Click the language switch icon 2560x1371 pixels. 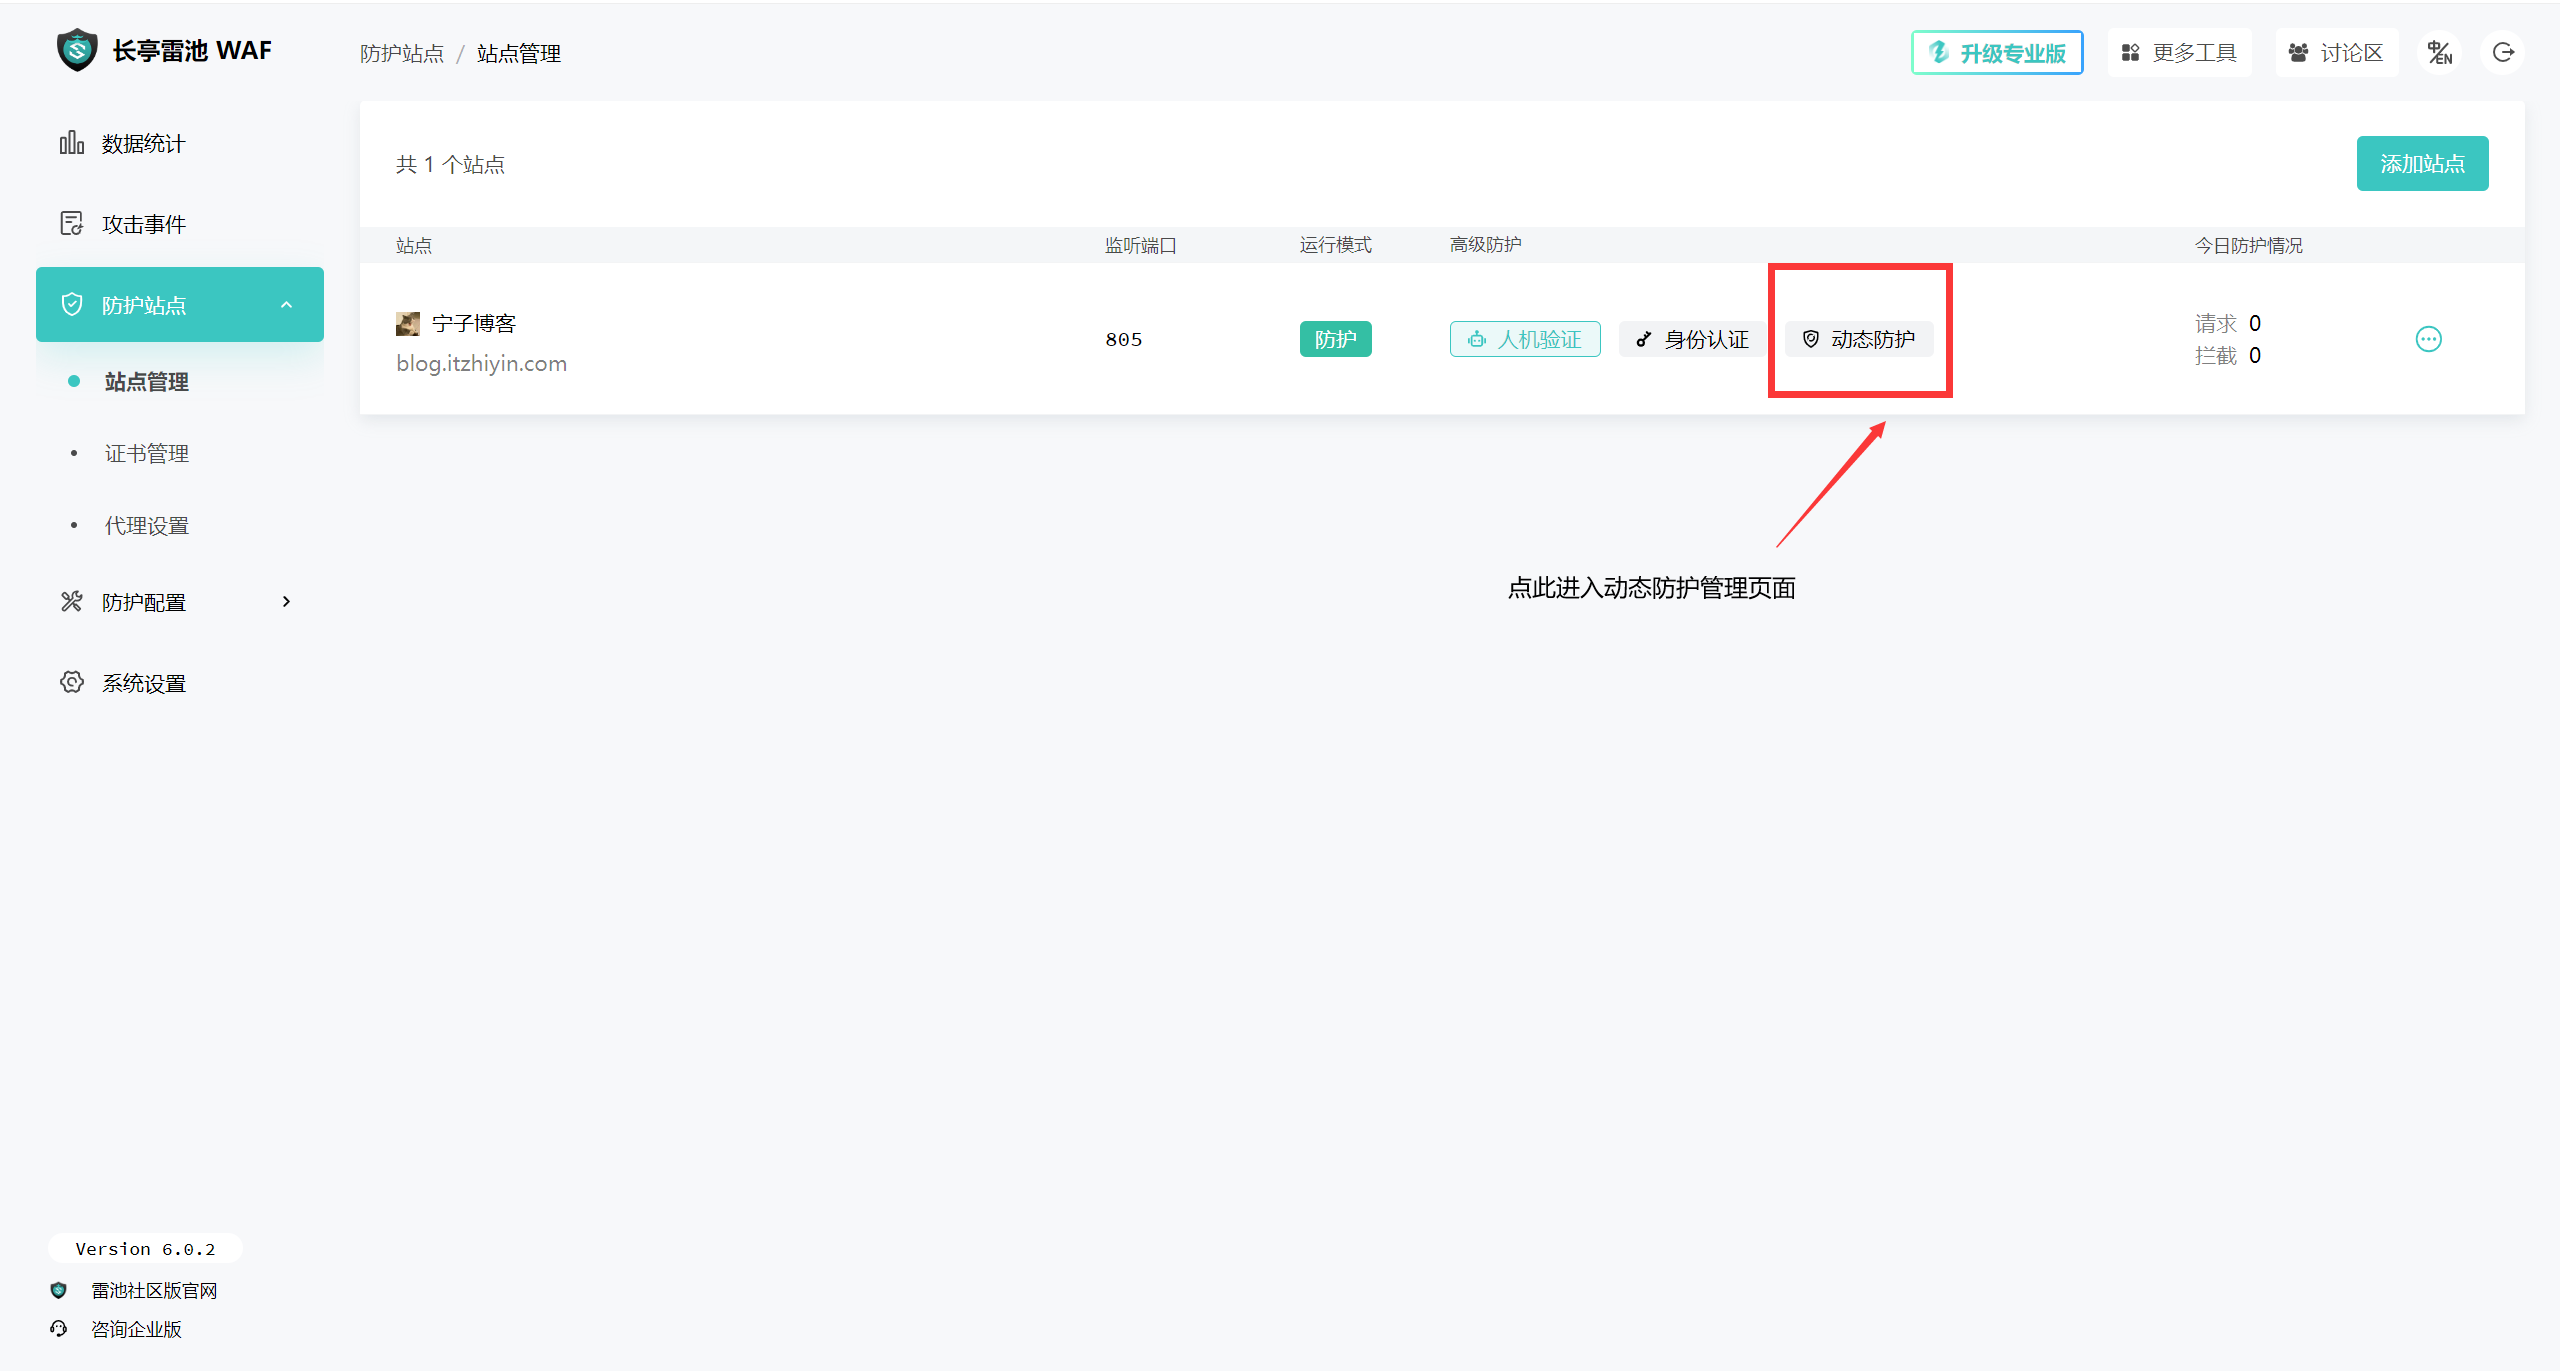click(2440, 53)
